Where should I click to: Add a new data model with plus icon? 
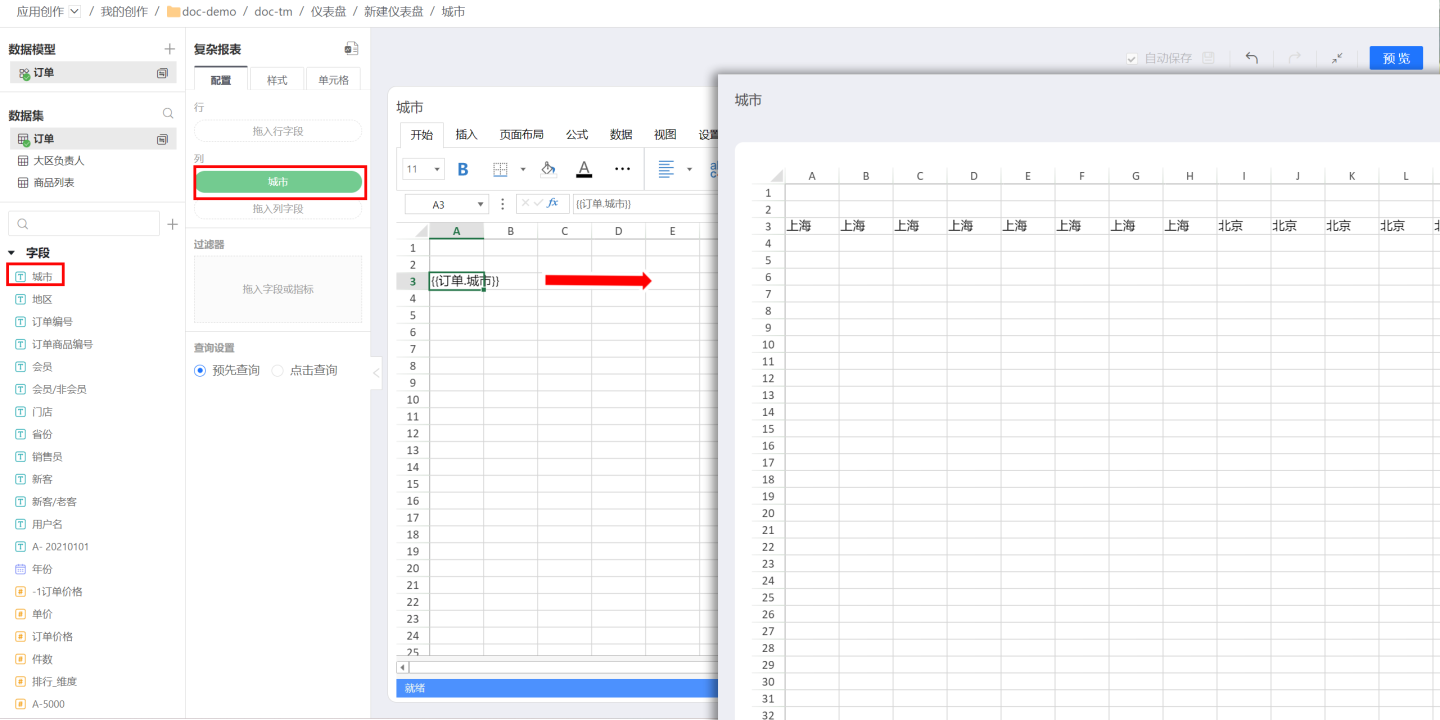pos(169,49)
